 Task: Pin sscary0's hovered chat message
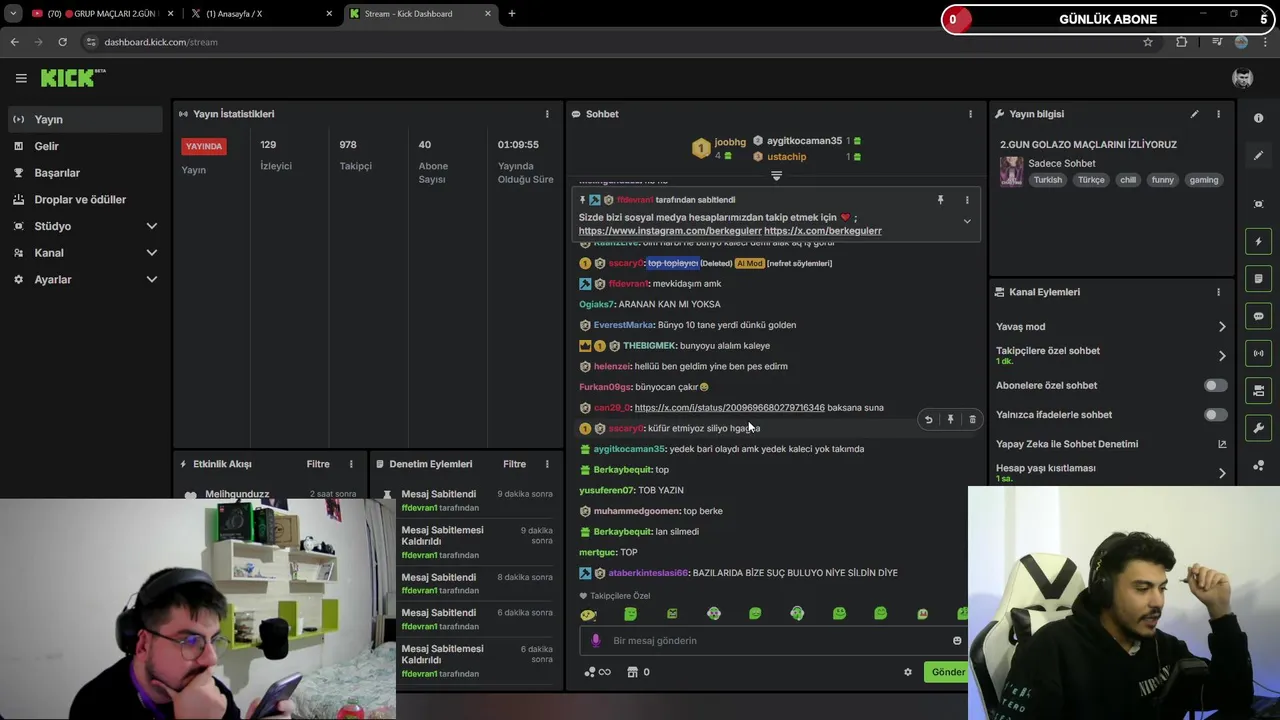point(950,420)
